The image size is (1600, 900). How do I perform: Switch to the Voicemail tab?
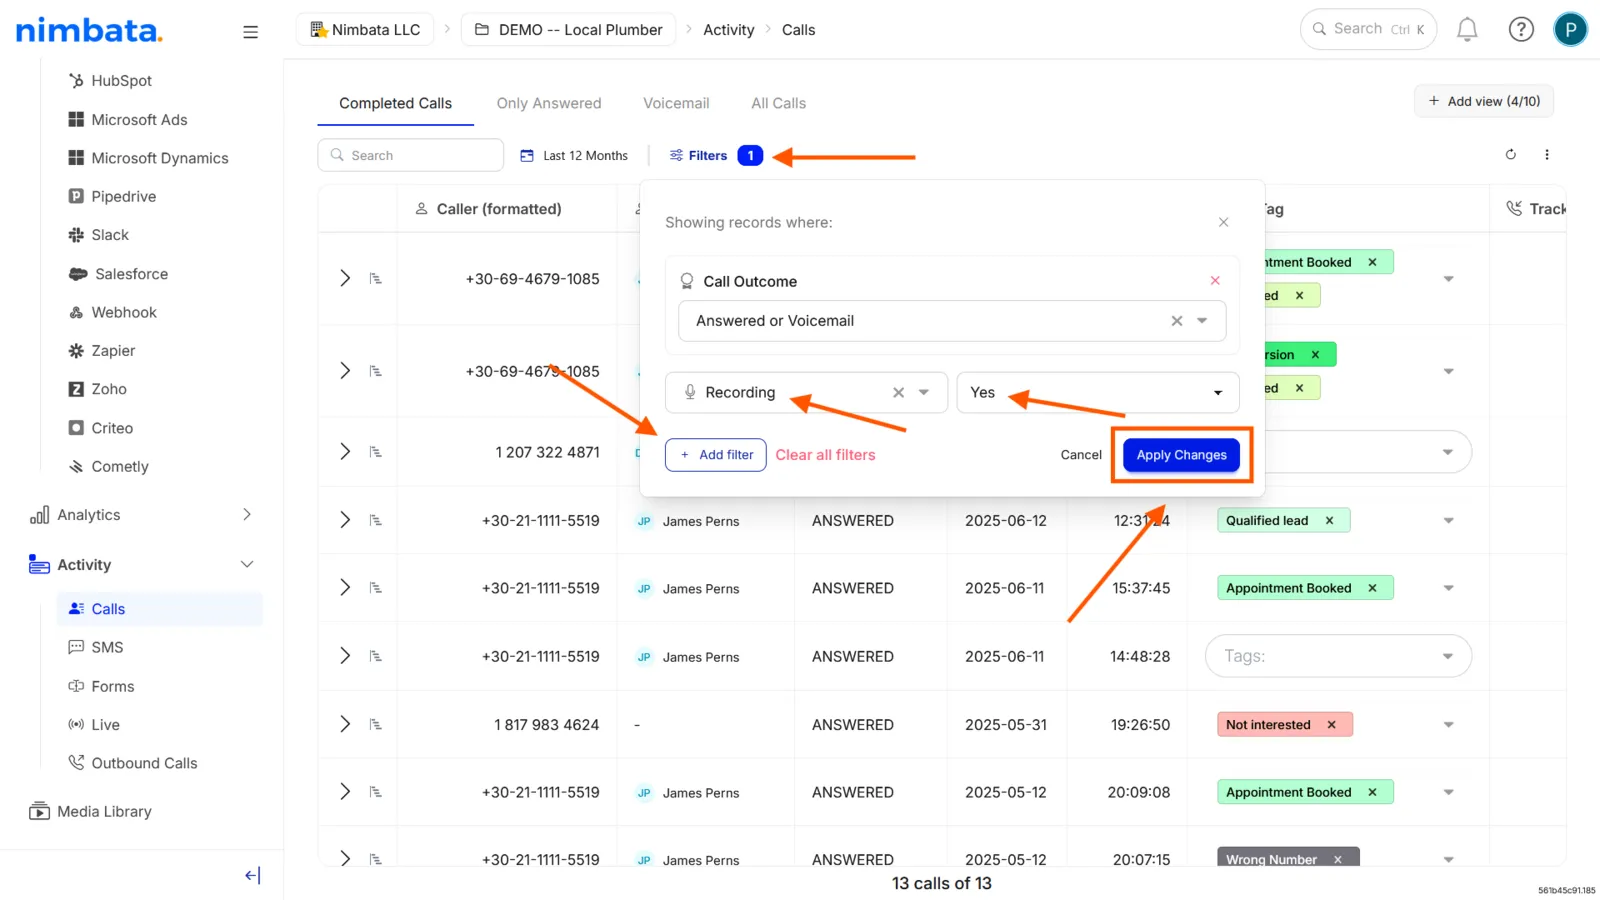click(676, 103)
